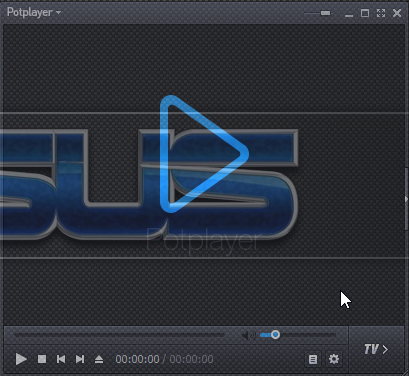Viewport: 409px width, 376px height.
Task: Mute audio via the speaker icon
Action: pos(248,335)
